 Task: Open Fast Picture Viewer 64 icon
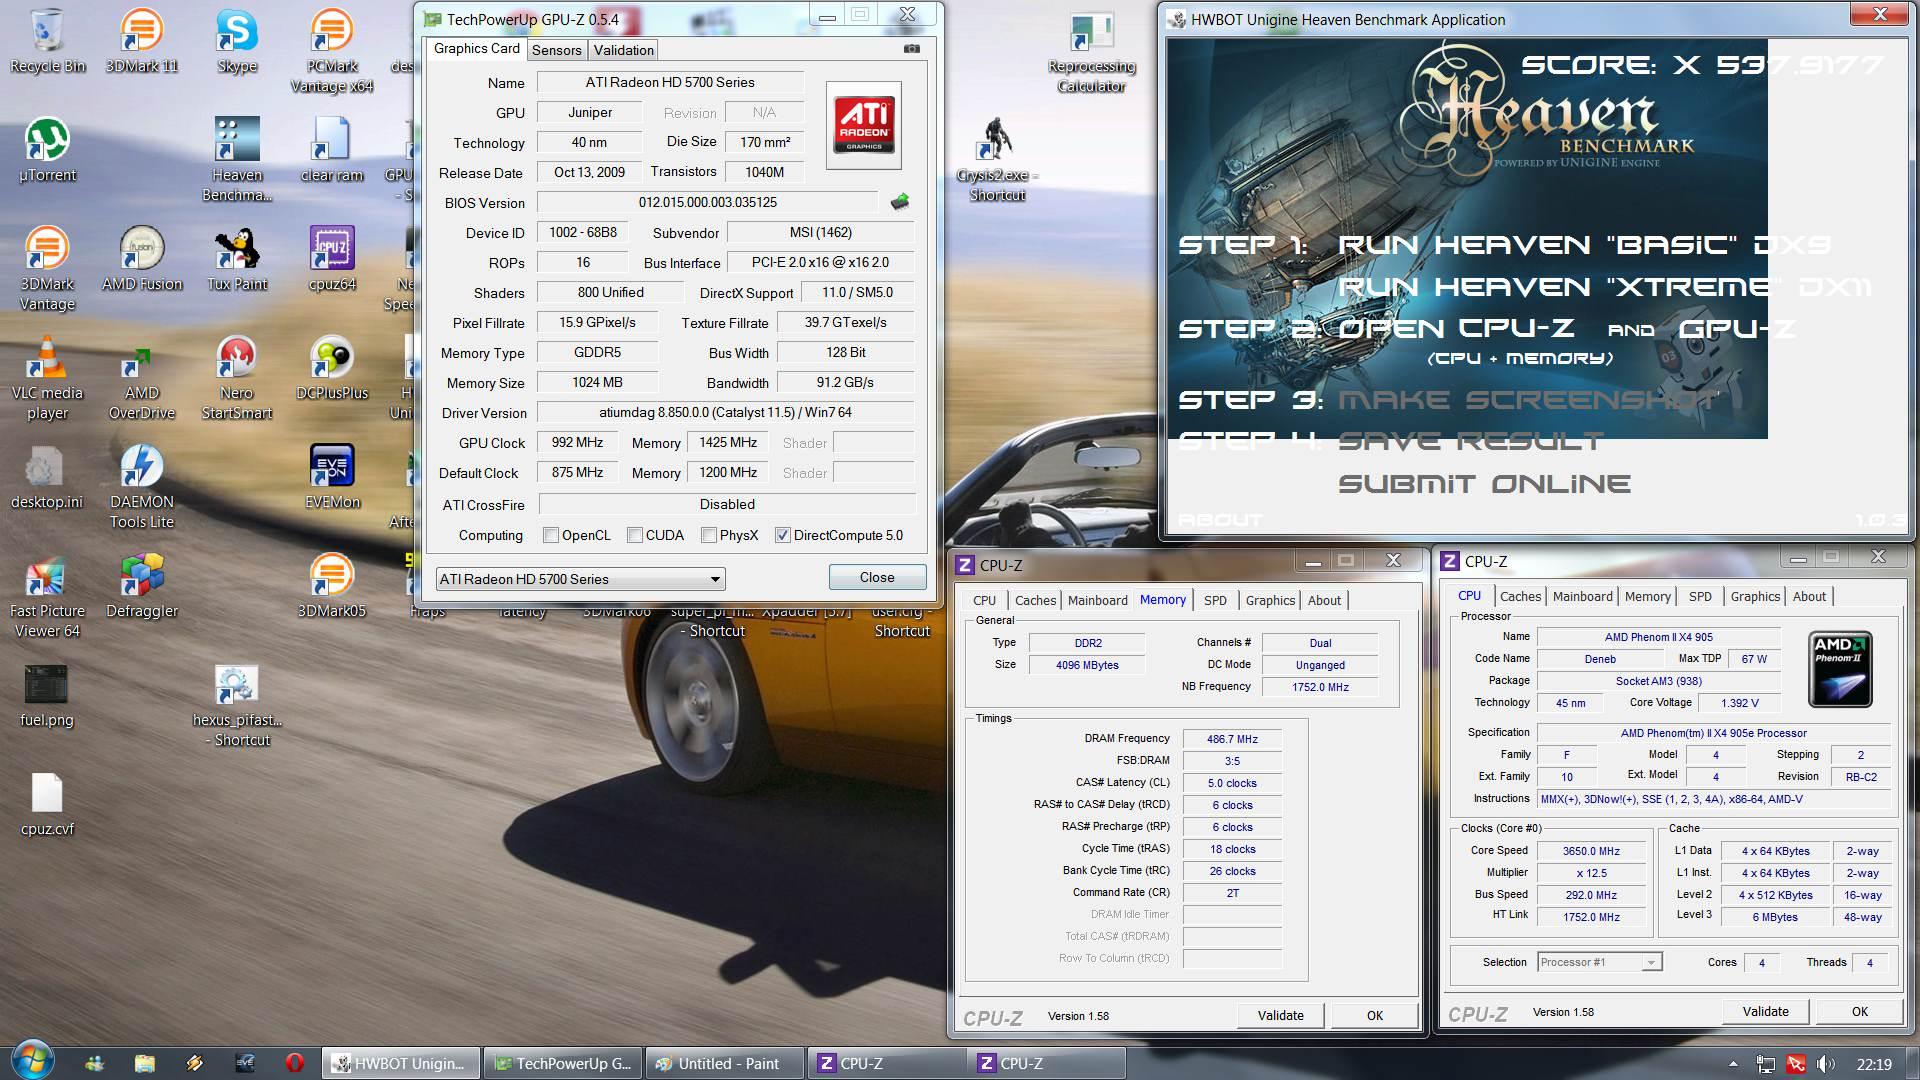(x=47, y=596)
